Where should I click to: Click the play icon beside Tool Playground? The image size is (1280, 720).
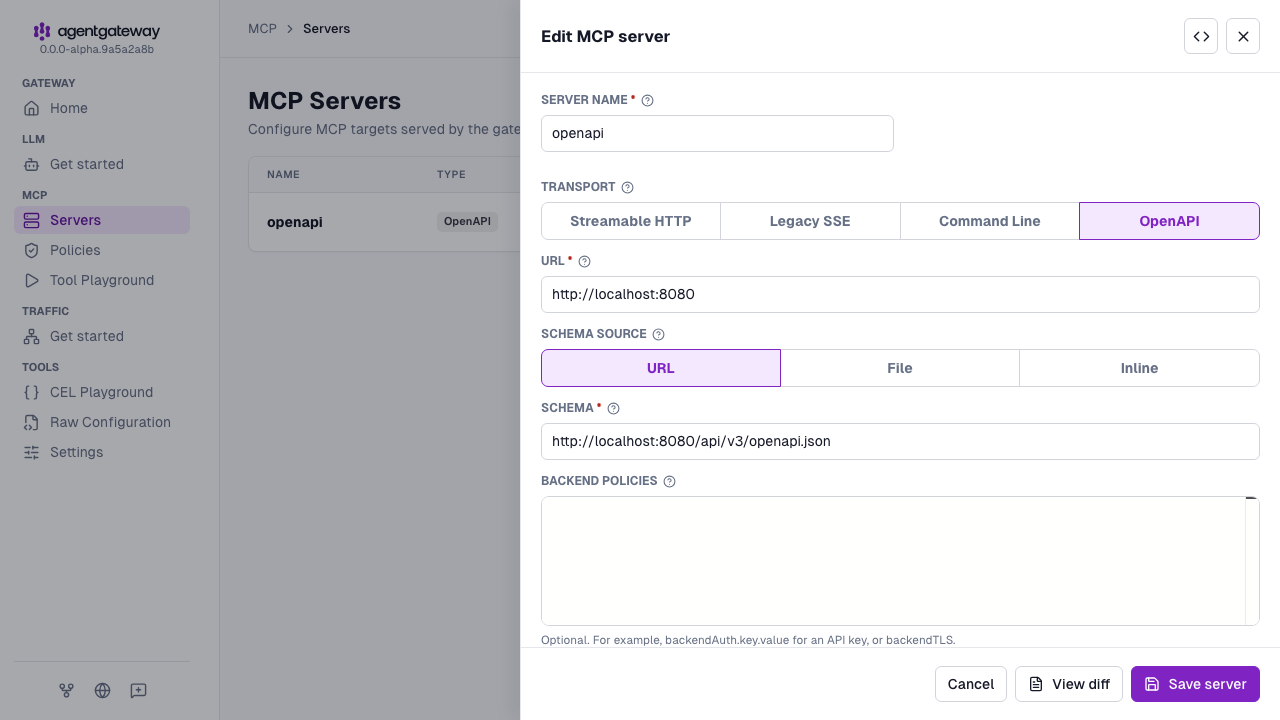click(31, 280)
